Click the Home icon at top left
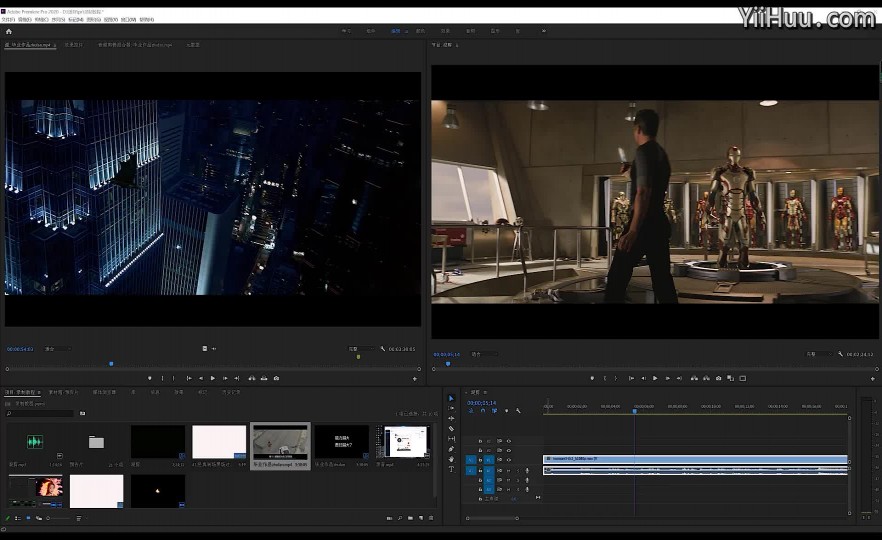Image resolution: width=882 pixels, height=540 pixels. pos(8,32)
